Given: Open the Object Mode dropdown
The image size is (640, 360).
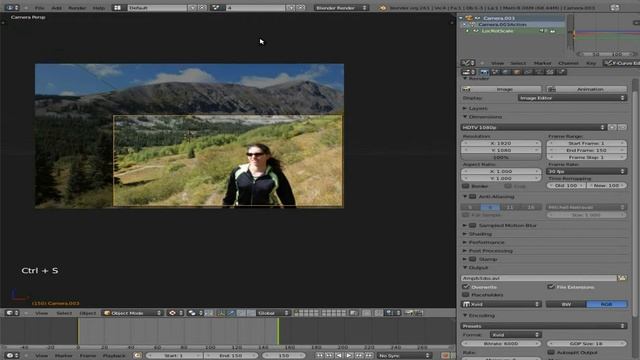Looking at the screenshot, I should click(132, 313).
